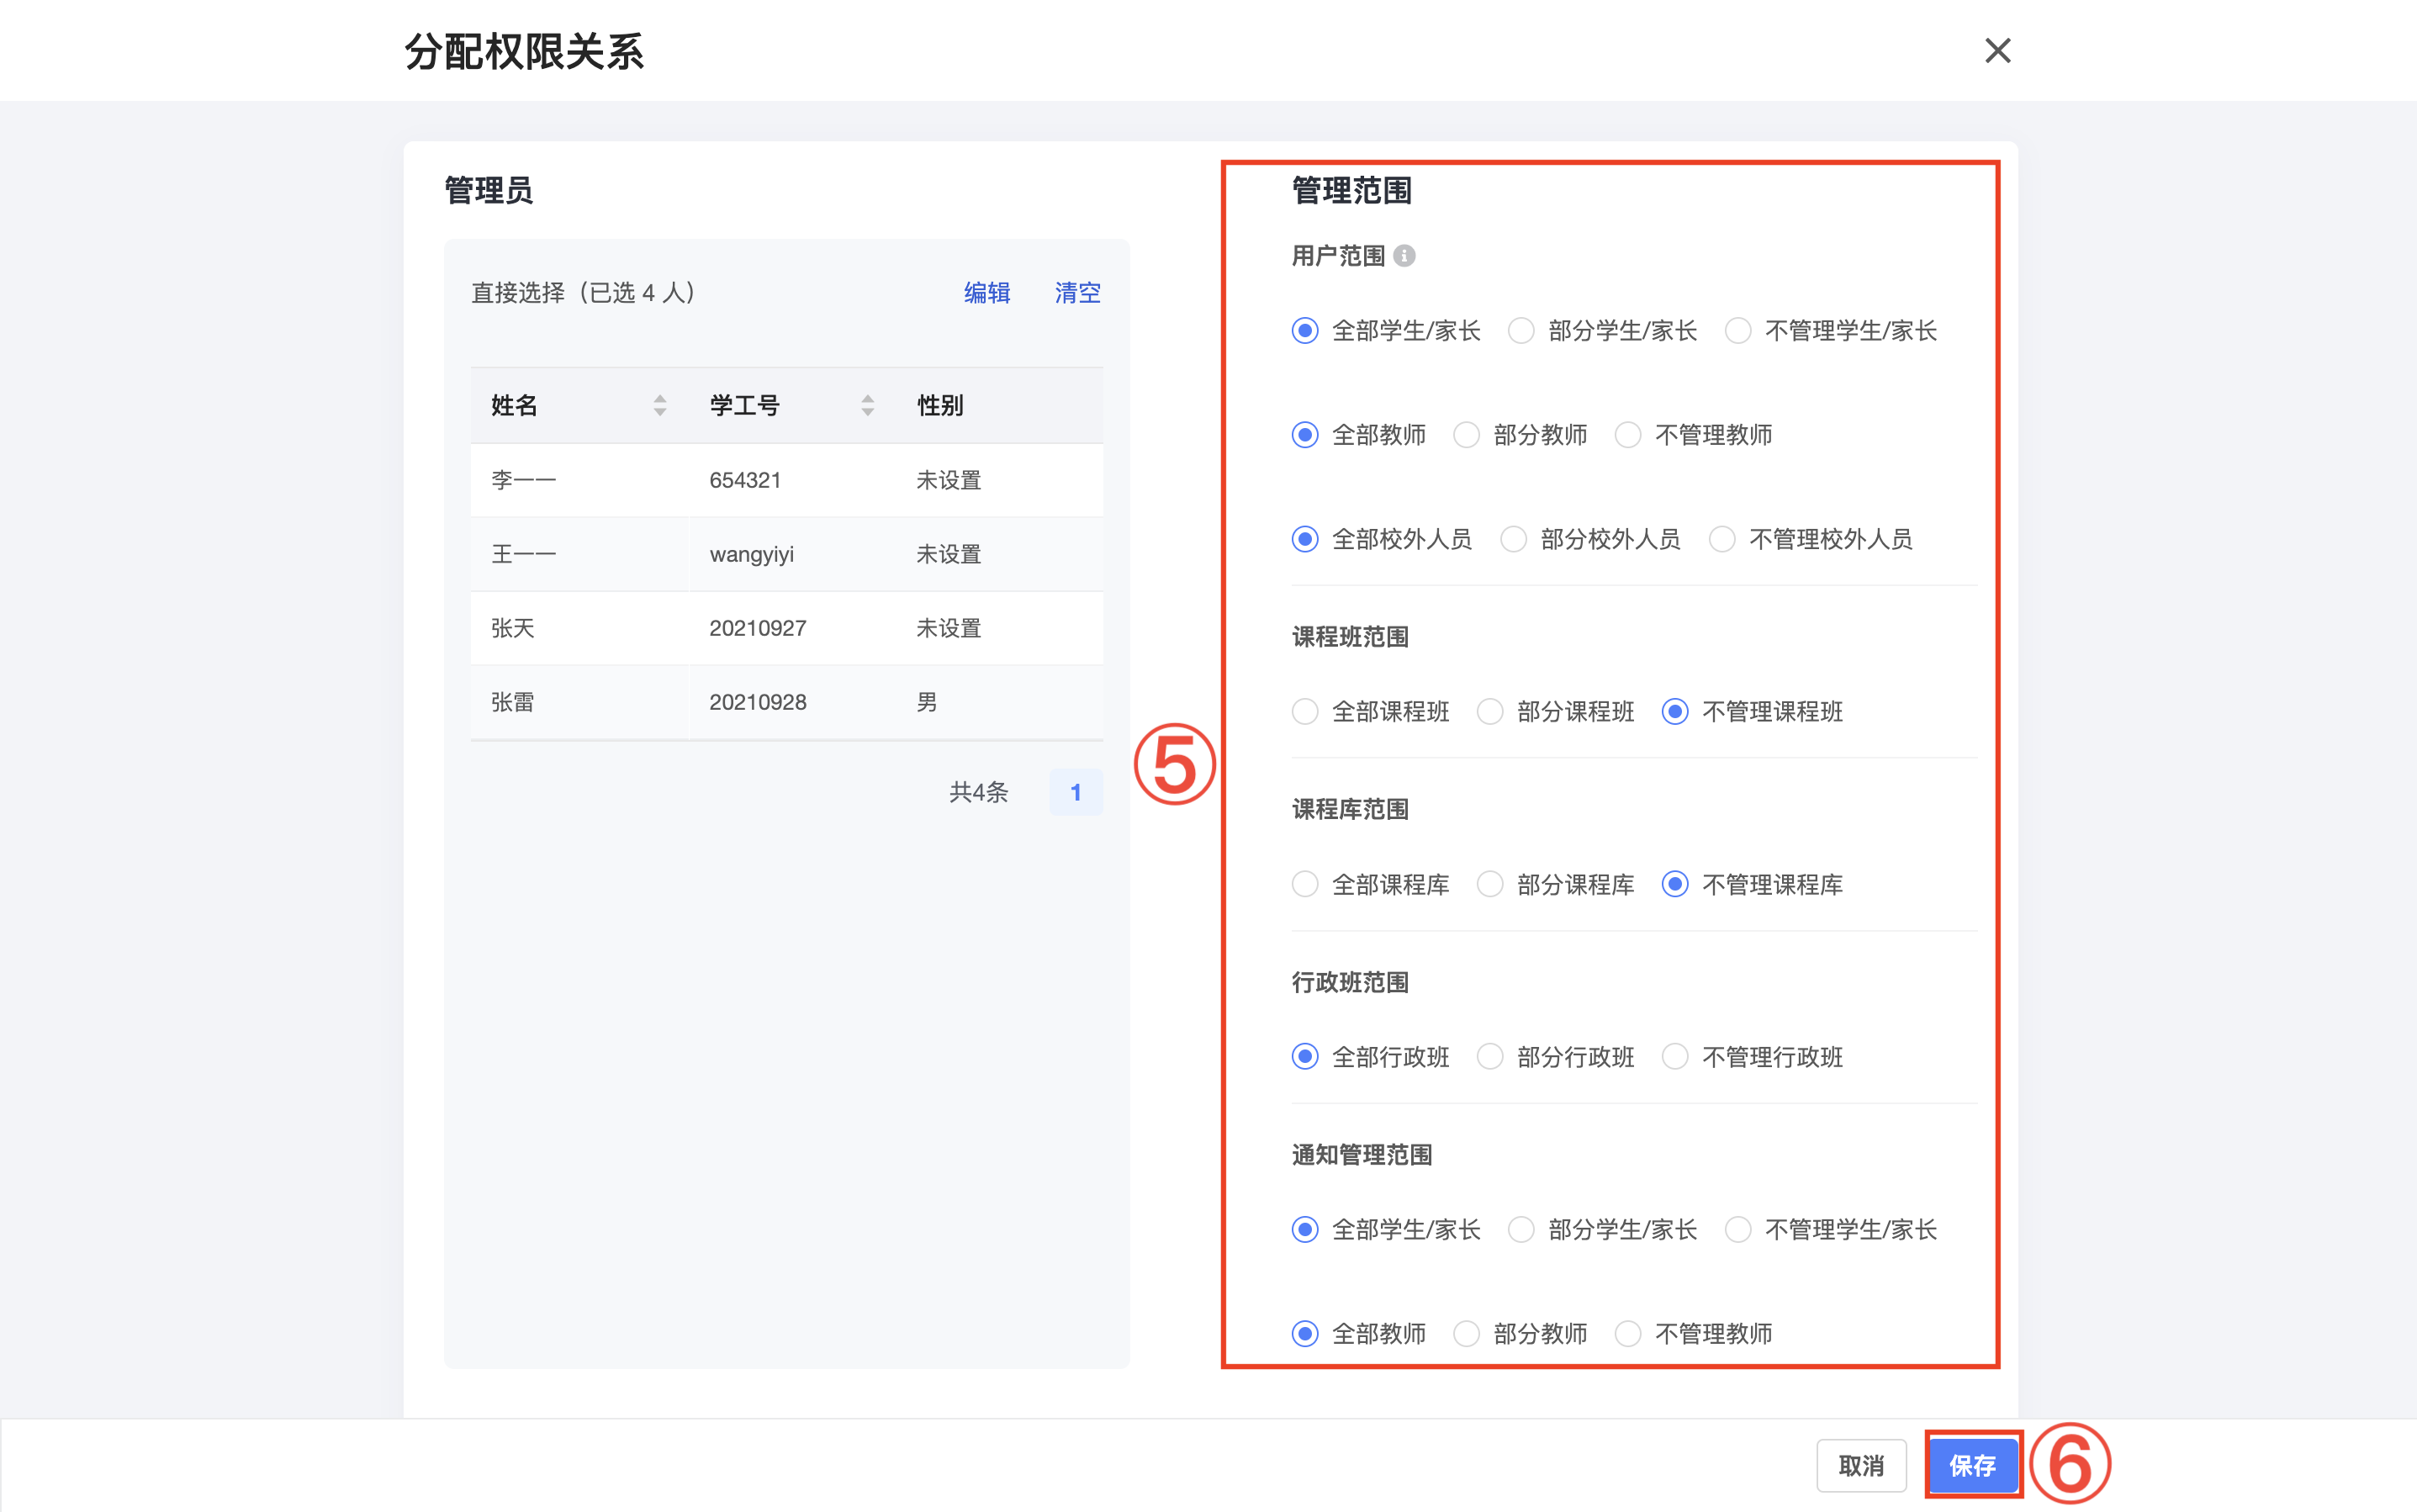Select the 不管理校外人员 radio button
Image resolution: width=2417 pixels, height=1512 pixels.
pyautogui.click(x=1722, y=539)
